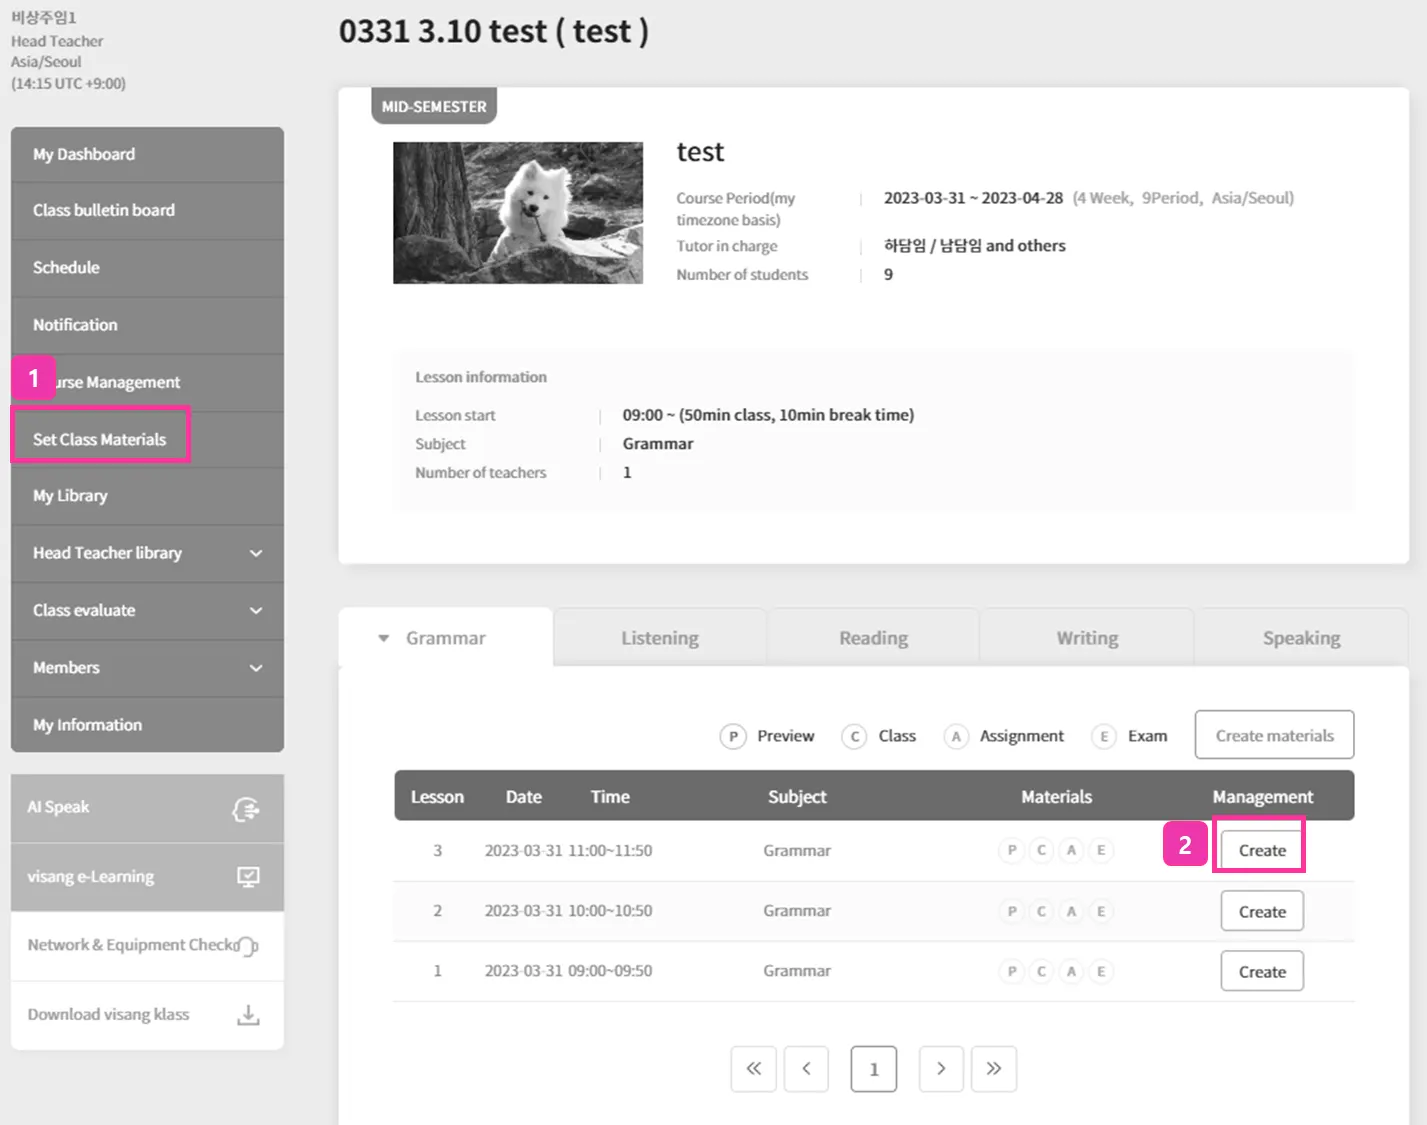Screen dimensions: 1427x1125
Task: Open Class bulletin board
Action: click(x=147, y=210)
